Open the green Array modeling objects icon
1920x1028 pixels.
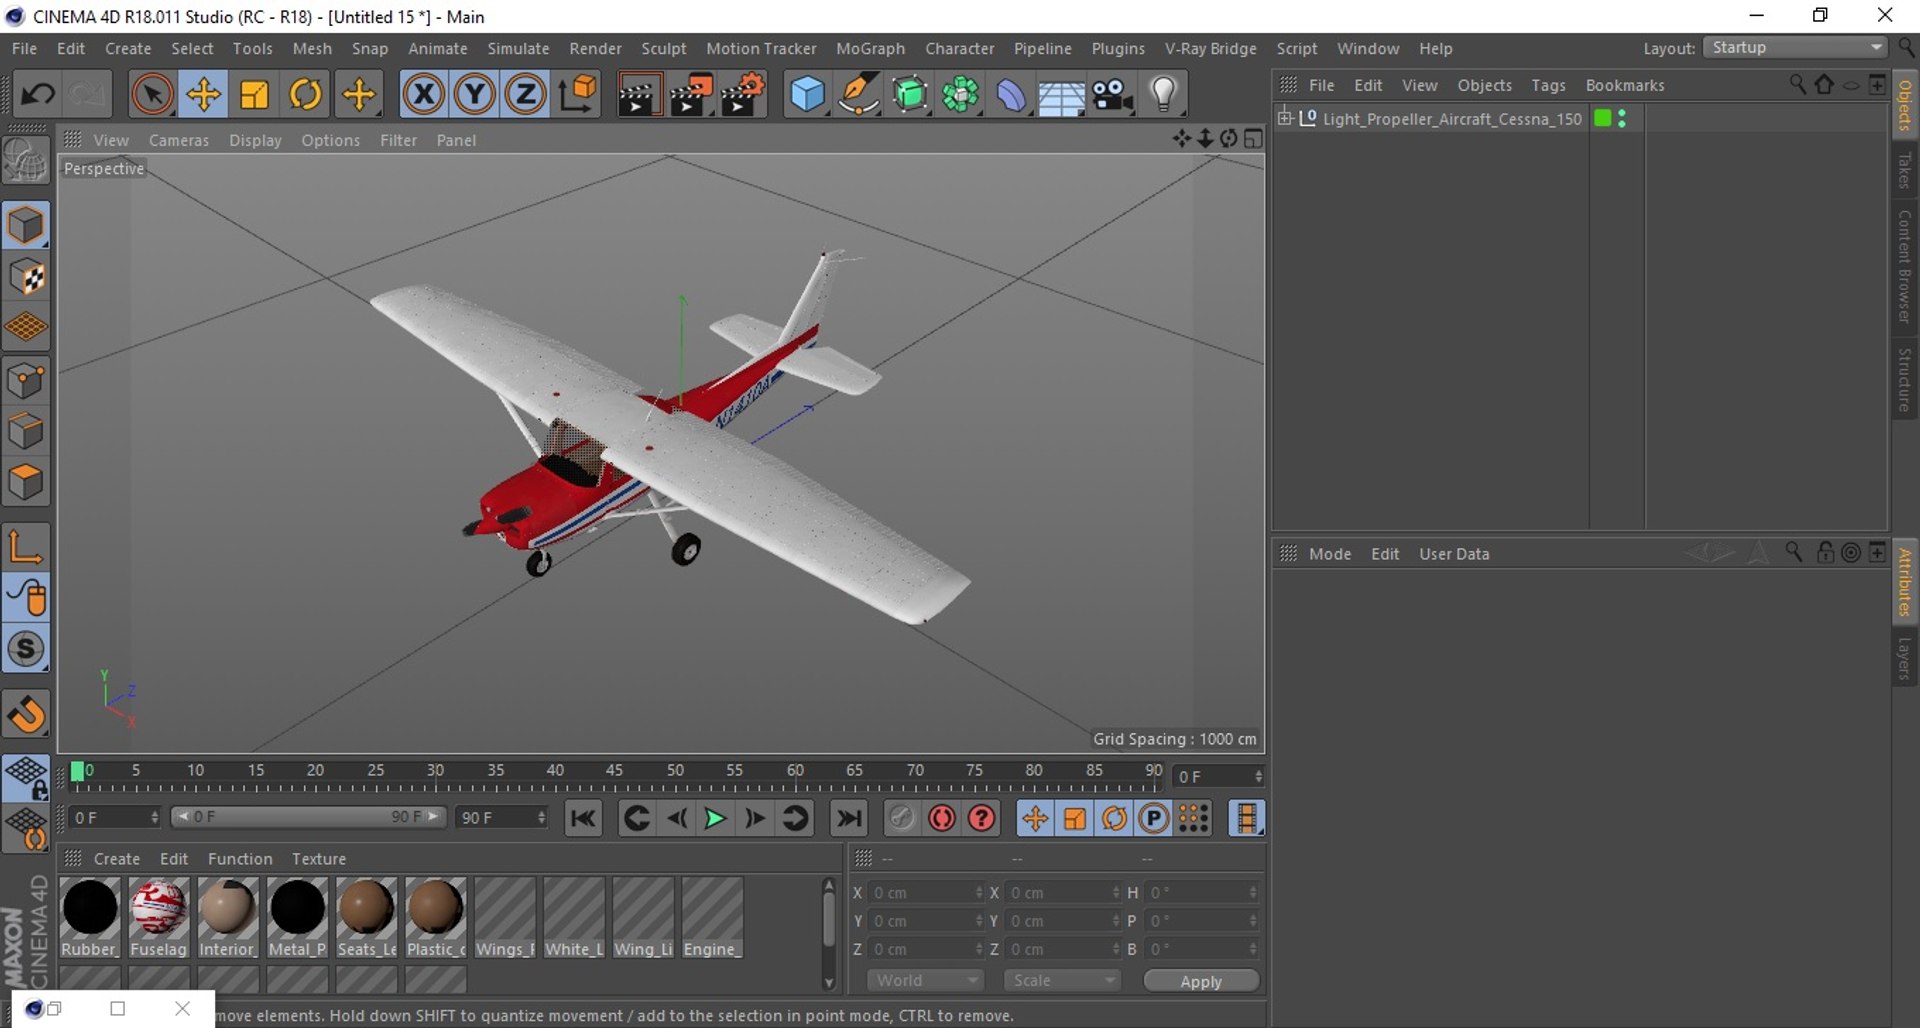click(x=960, y=95)
